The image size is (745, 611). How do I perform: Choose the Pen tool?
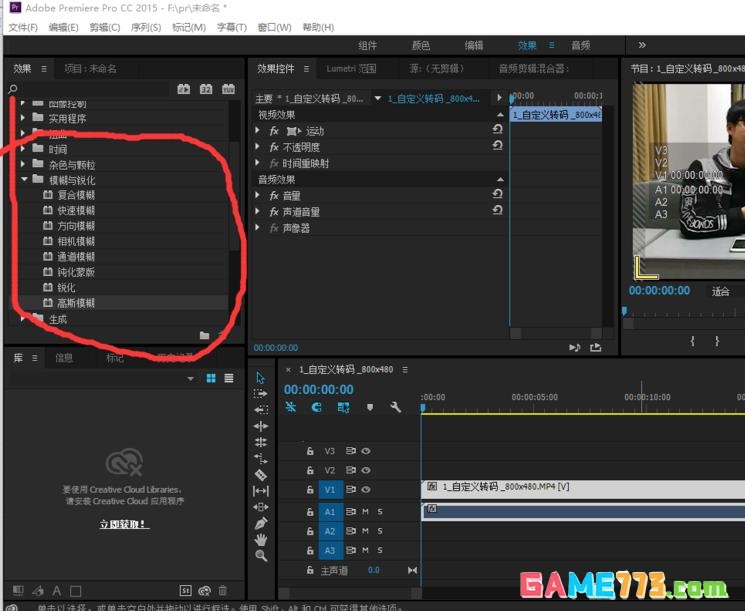[261, 524]
